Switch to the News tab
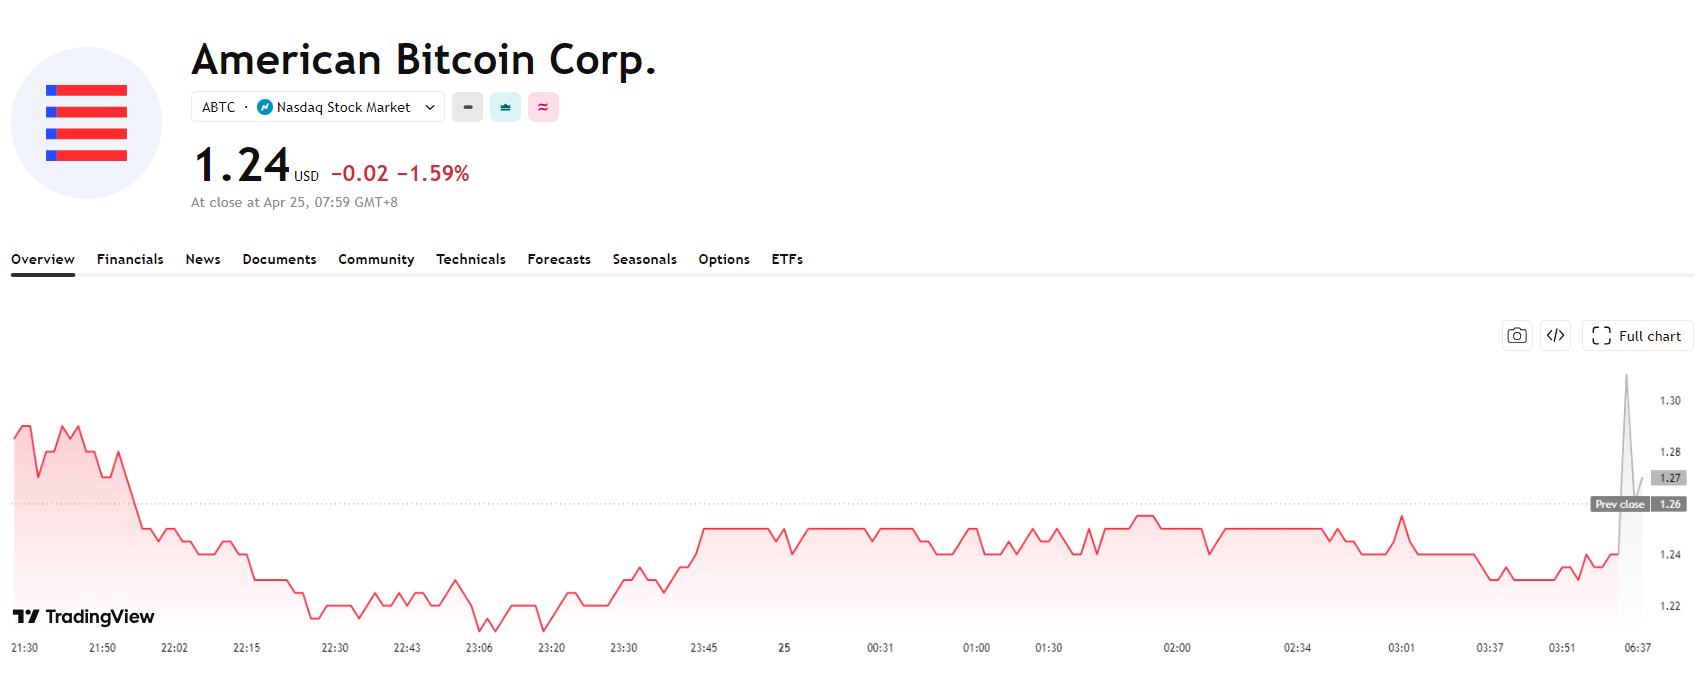Image resolution: width=1703 pixels, height=676 pixels. pyautogui.click(x=203, y=259)
